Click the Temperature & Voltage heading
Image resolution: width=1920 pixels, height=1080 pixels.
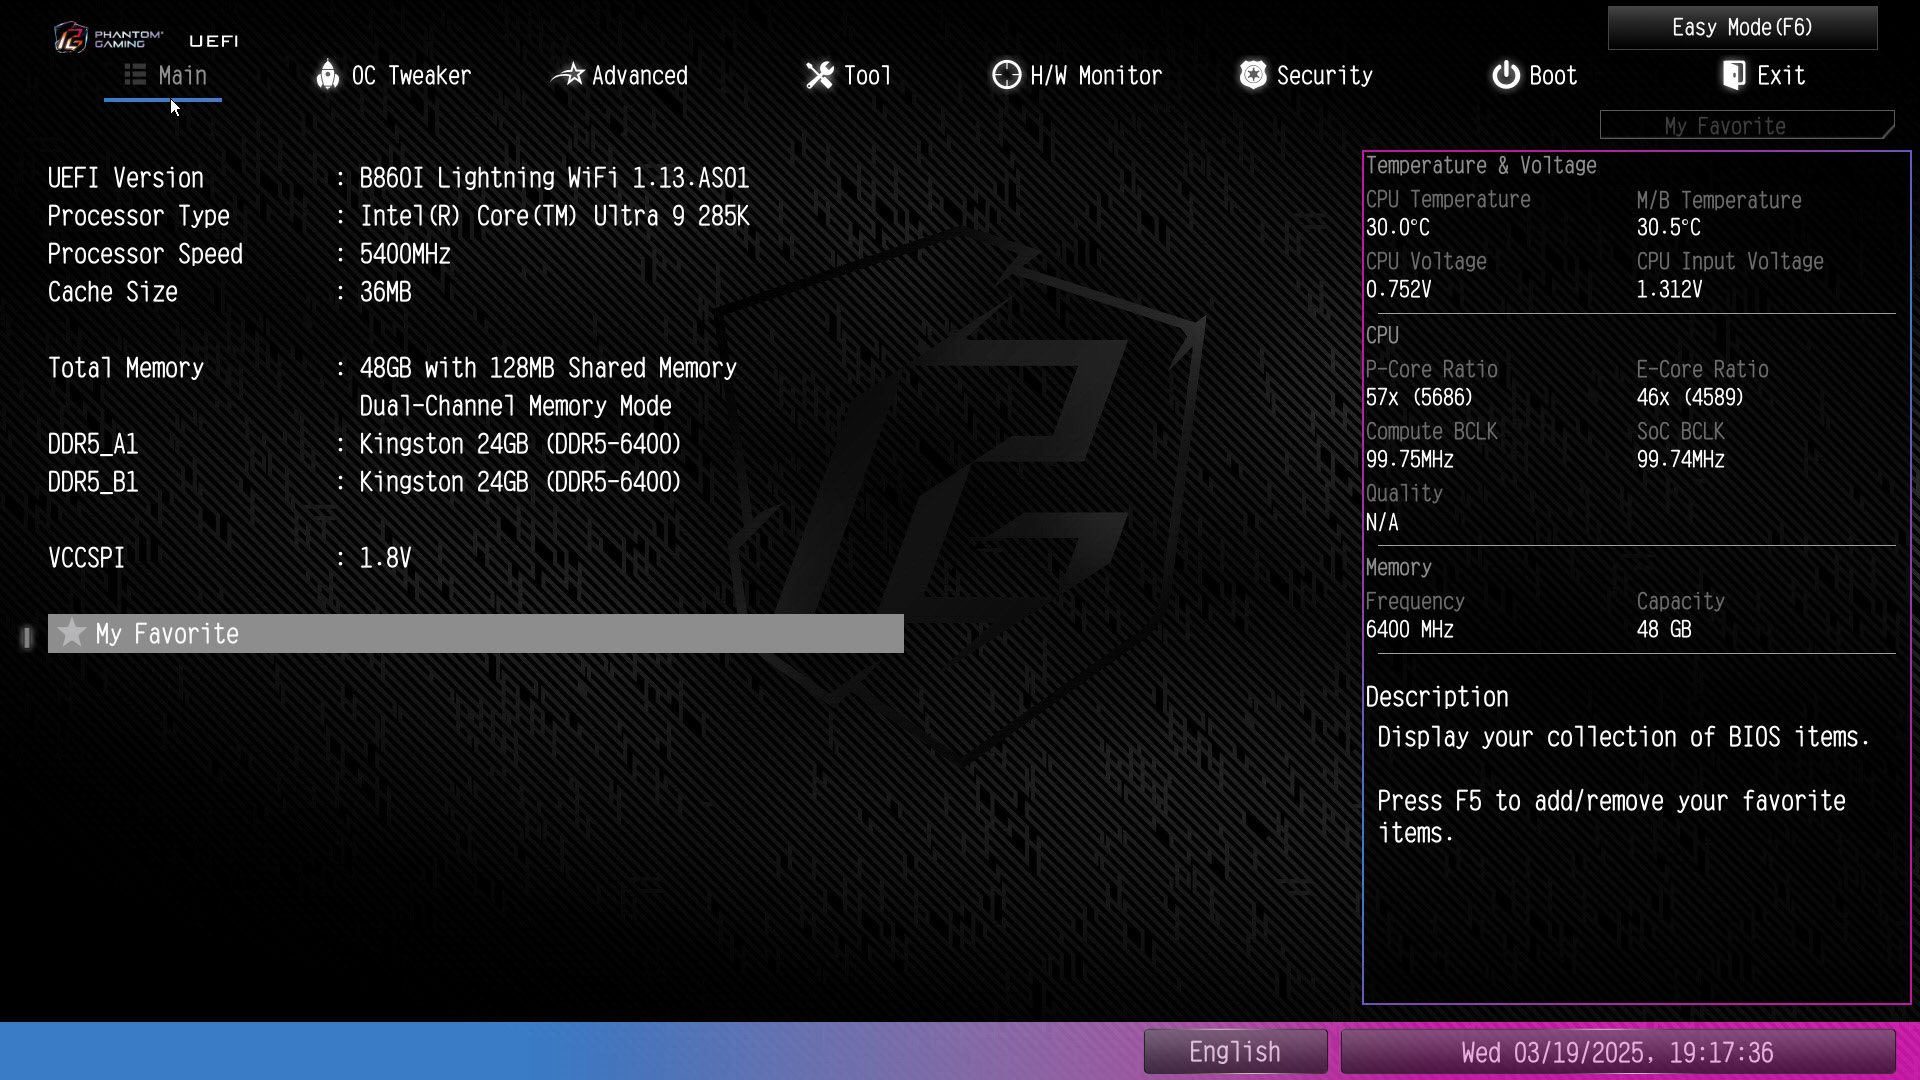click(x=1481, y=166)
